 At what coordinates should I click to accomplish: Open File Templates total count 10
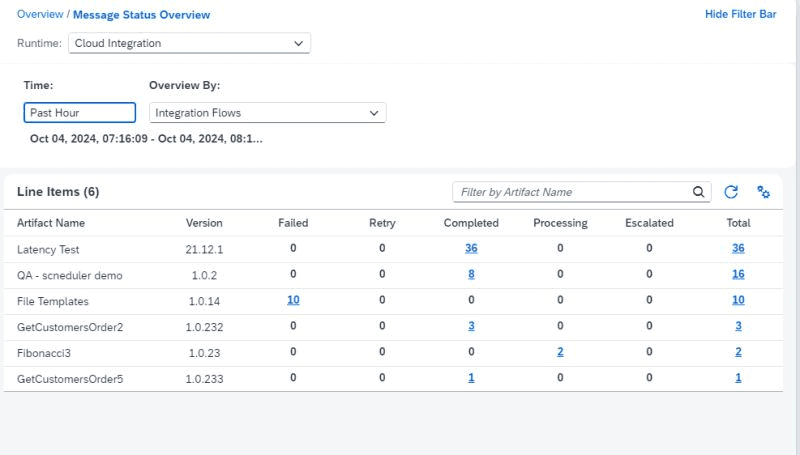coord(738,300)
